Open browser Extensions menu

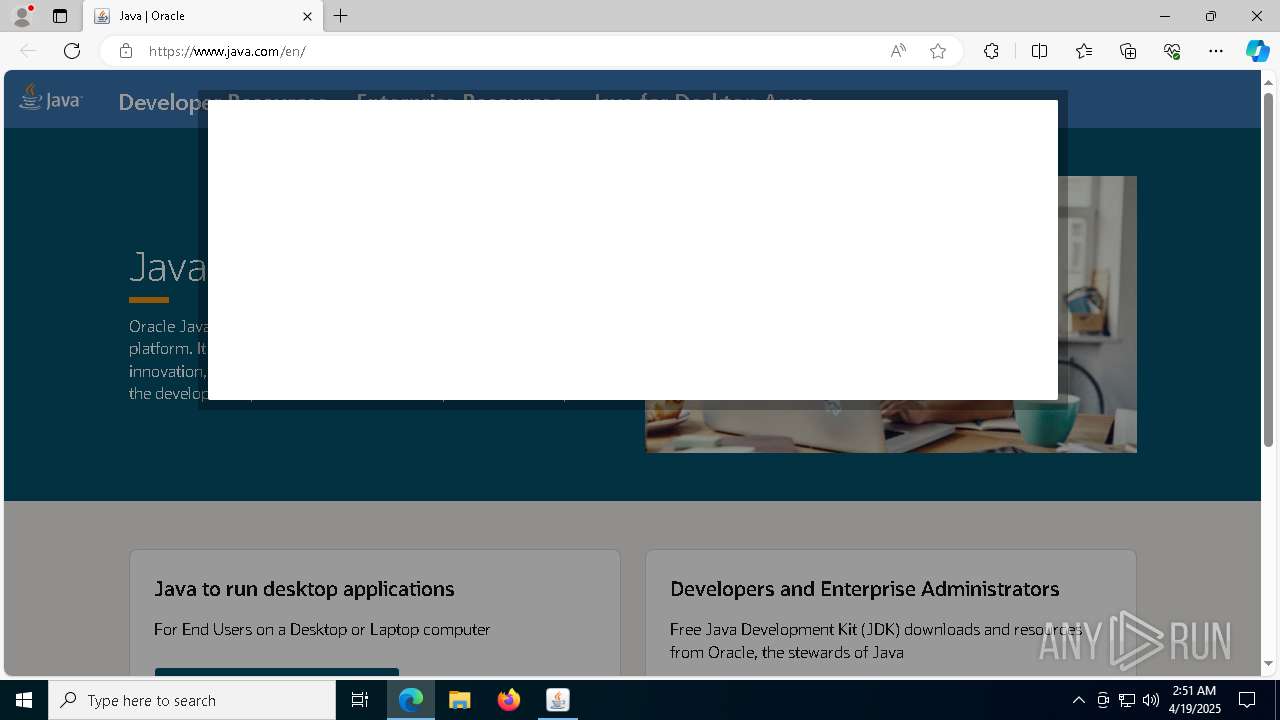click(x=991, y=51)
